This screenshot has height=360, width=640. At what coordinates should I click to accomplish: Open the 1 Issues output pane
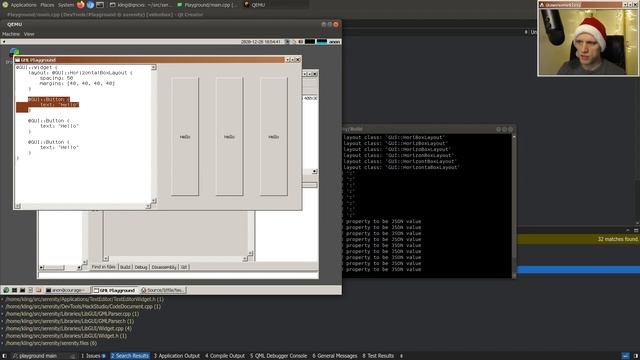[x=93, y=356]
